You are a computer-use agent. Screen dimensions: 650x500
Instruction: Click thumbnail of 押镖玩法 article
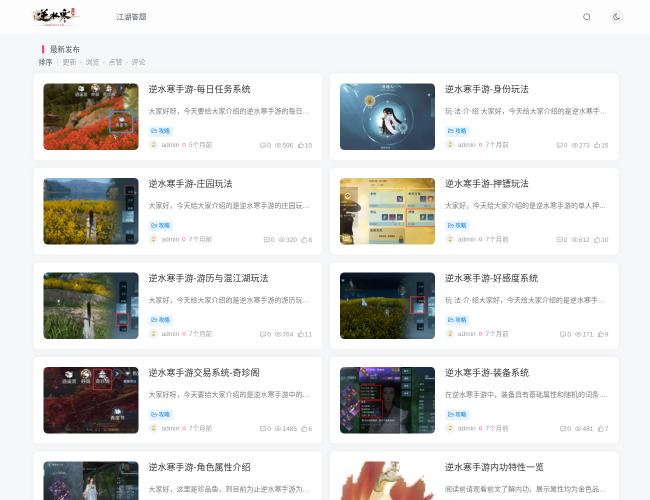[x=387, y=211]
